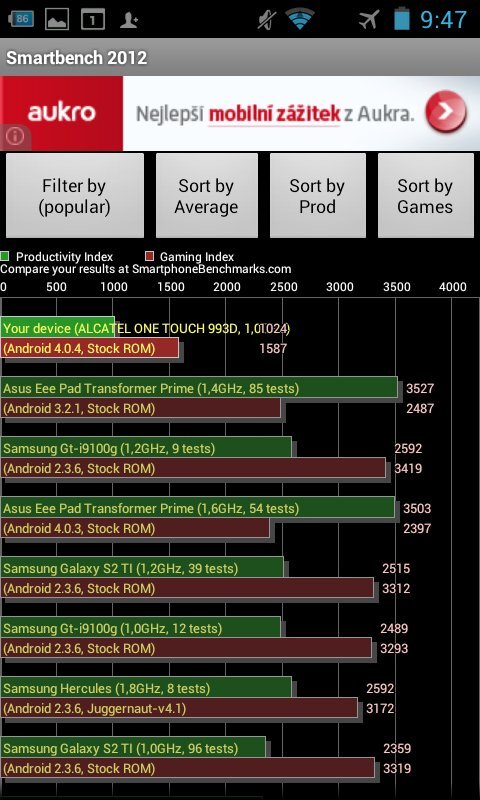Select Your device ALCATEL ONE TOUCH 993D bar
This screenshot has height=800, width=480.
coord(58,327)
